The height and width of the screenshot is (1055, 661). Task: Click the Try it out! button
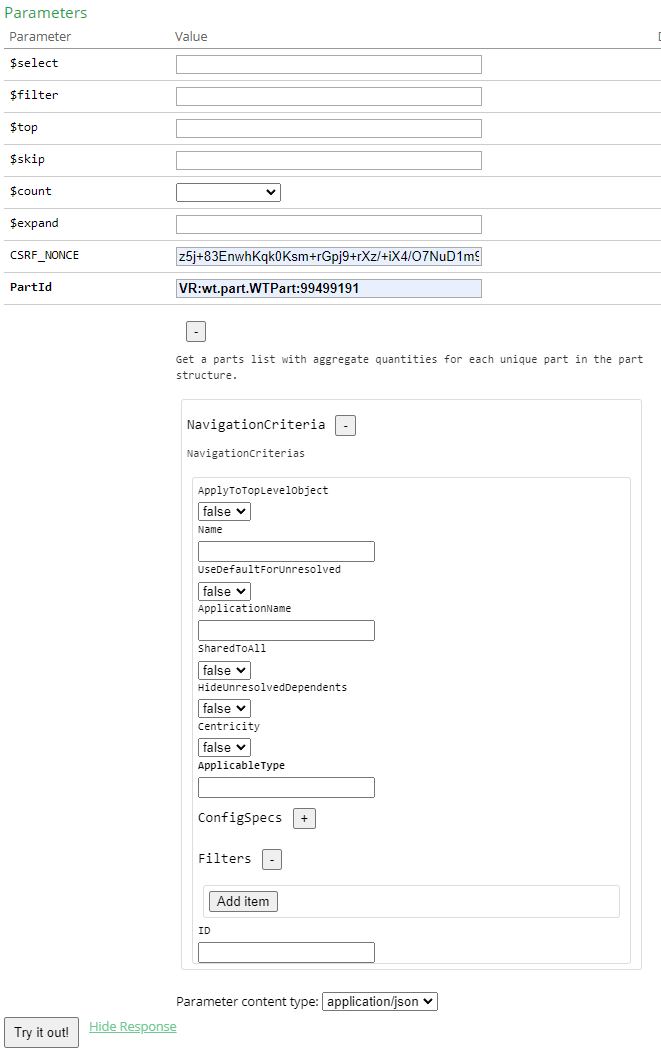(x=41, y=1032)
